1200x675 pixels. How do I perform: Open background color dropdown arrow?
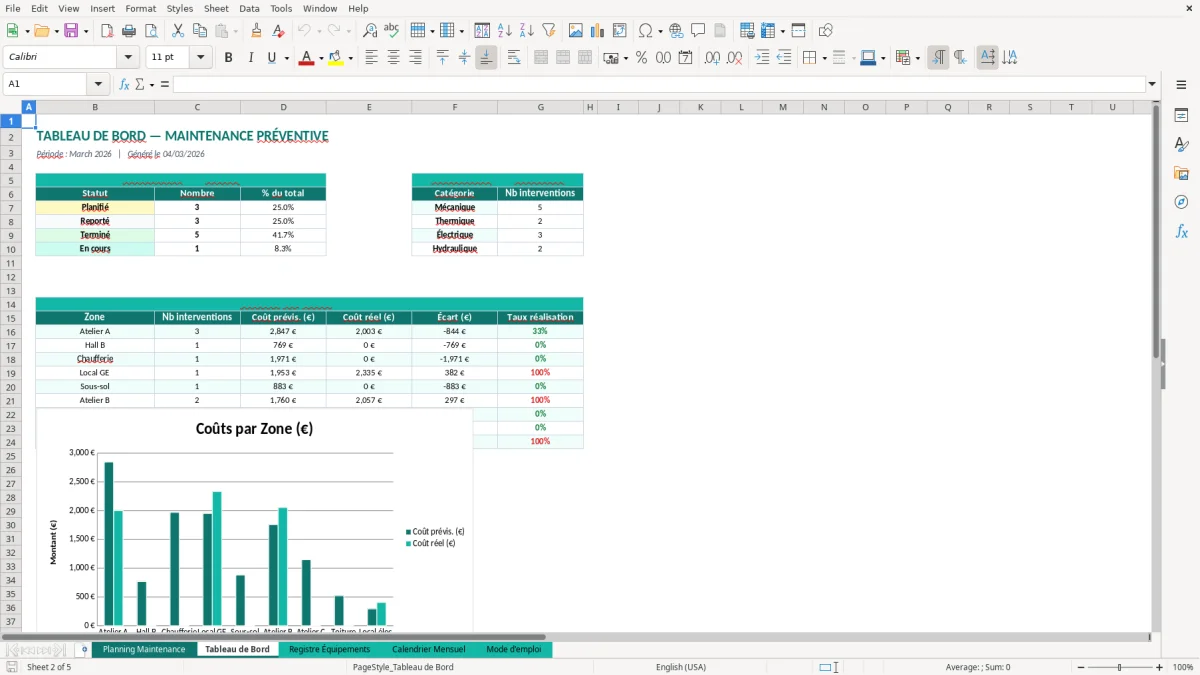(350, 58)
